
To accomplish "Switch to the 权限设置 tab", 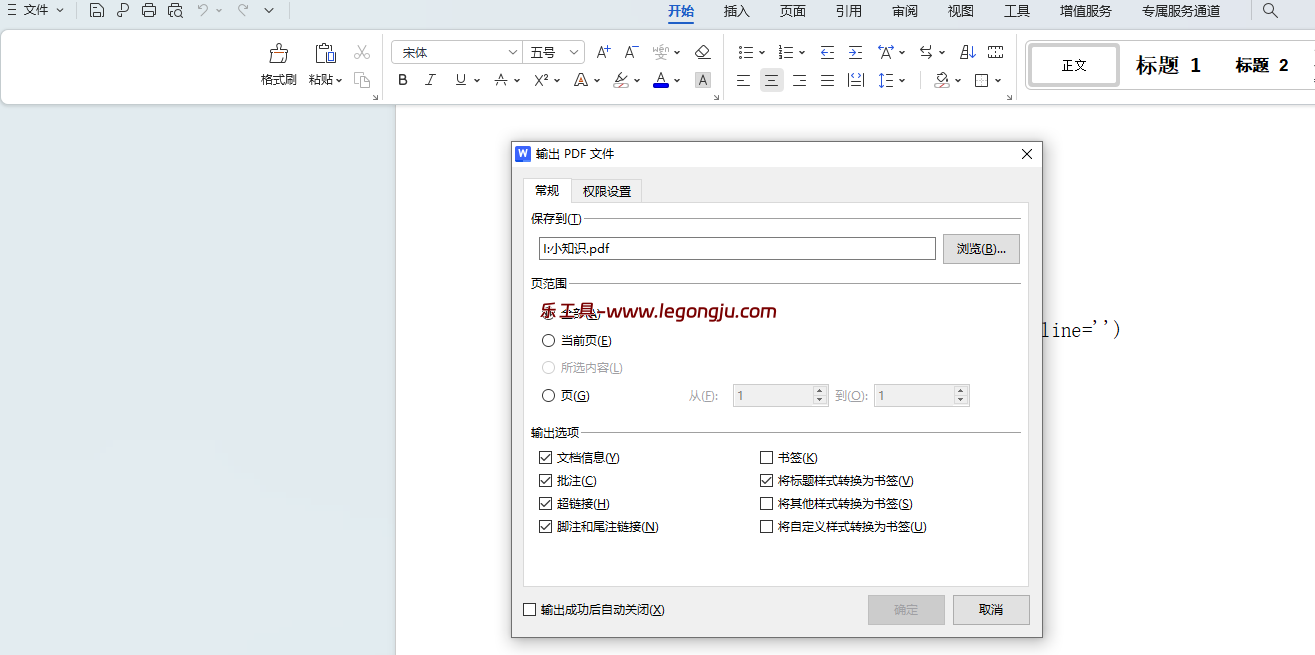I will coord(605,190).
